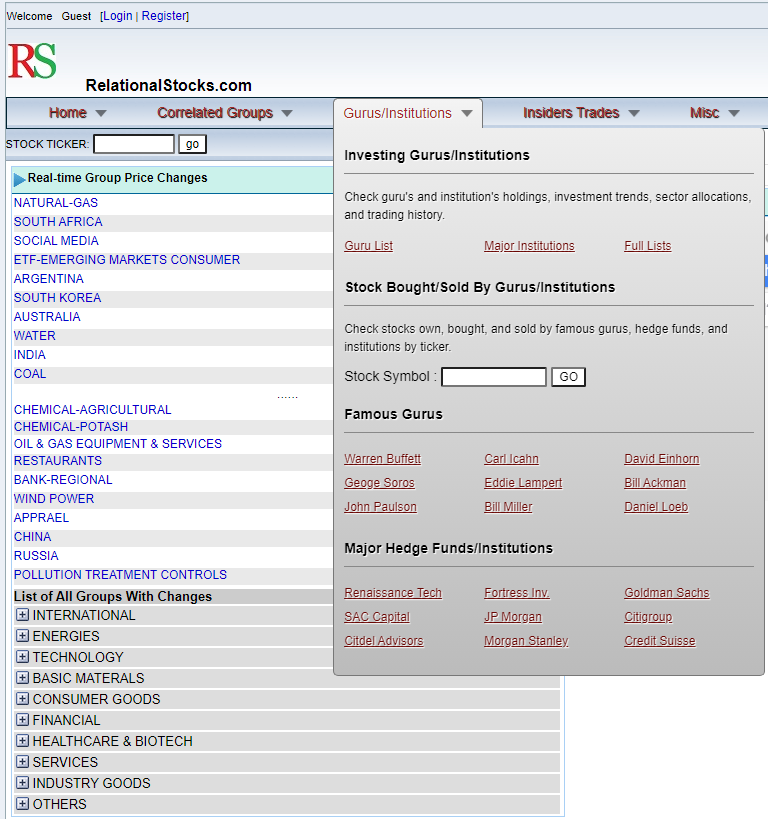Open Eddie Lampert guru page

point(523,483)
